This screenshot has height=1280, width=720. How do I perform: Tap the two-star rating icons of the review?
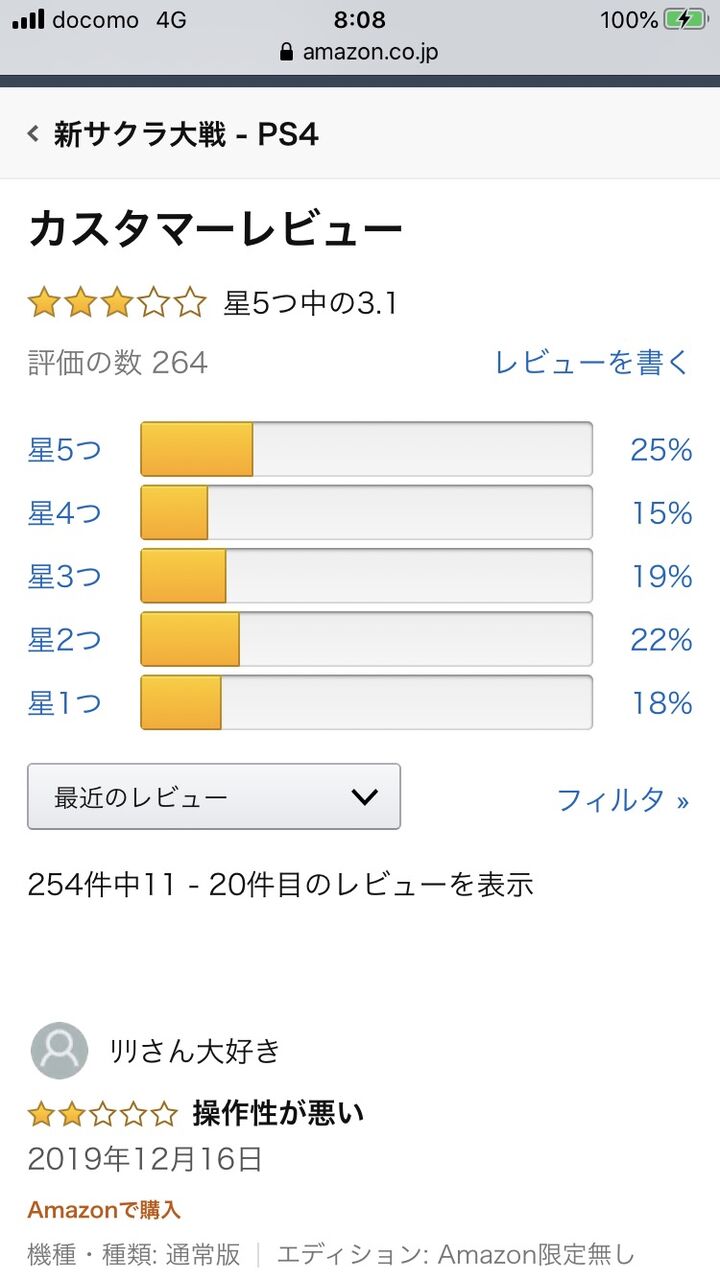pyautogui.click(x=103, y=1113)
